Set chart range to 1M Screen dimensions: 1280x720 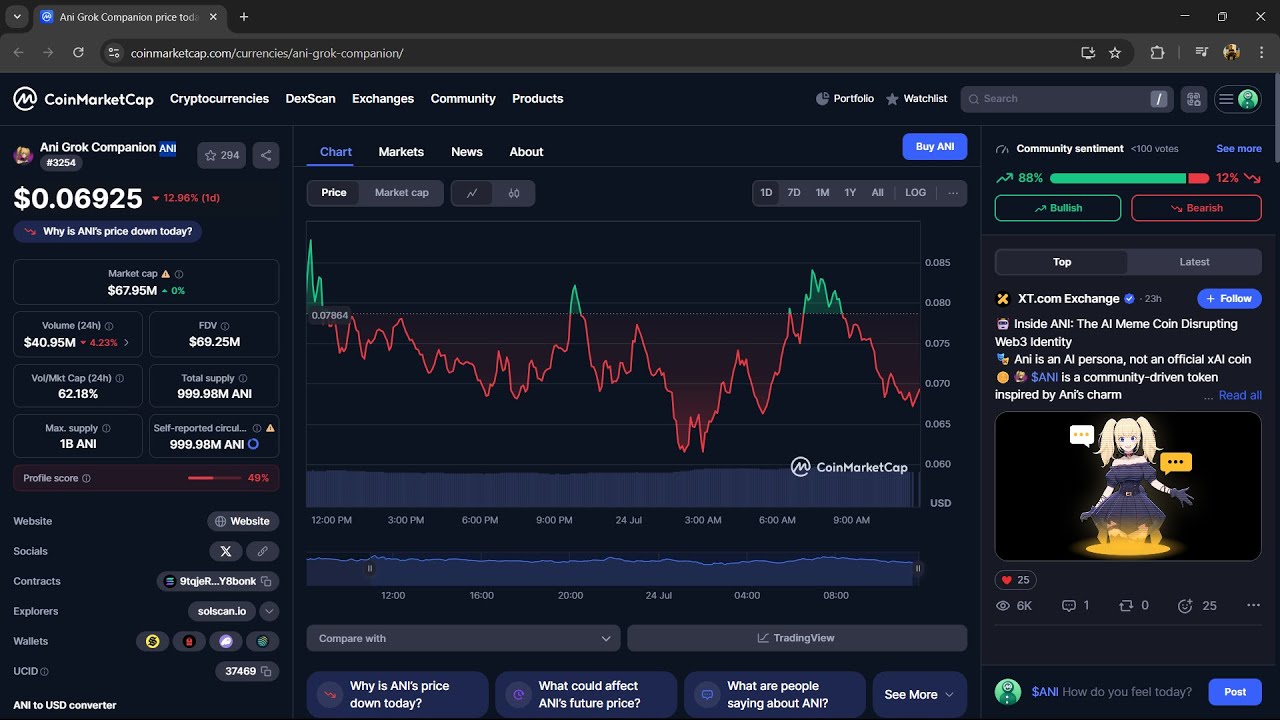(822, 193)
